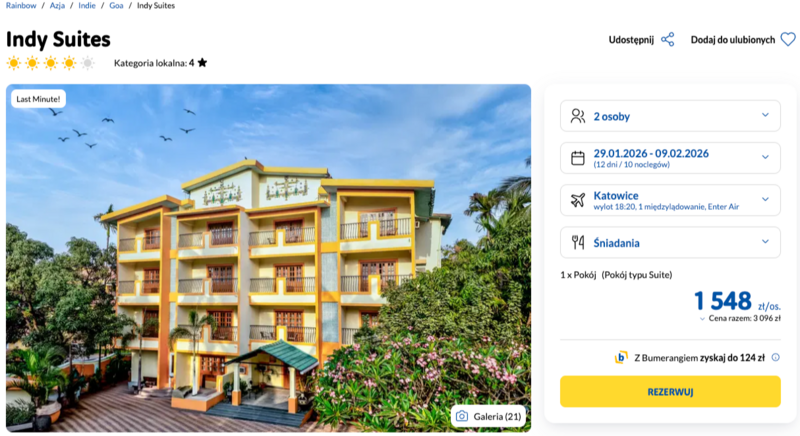
Task: Expand Cena razem price details chevron
Action: point(702,319)
